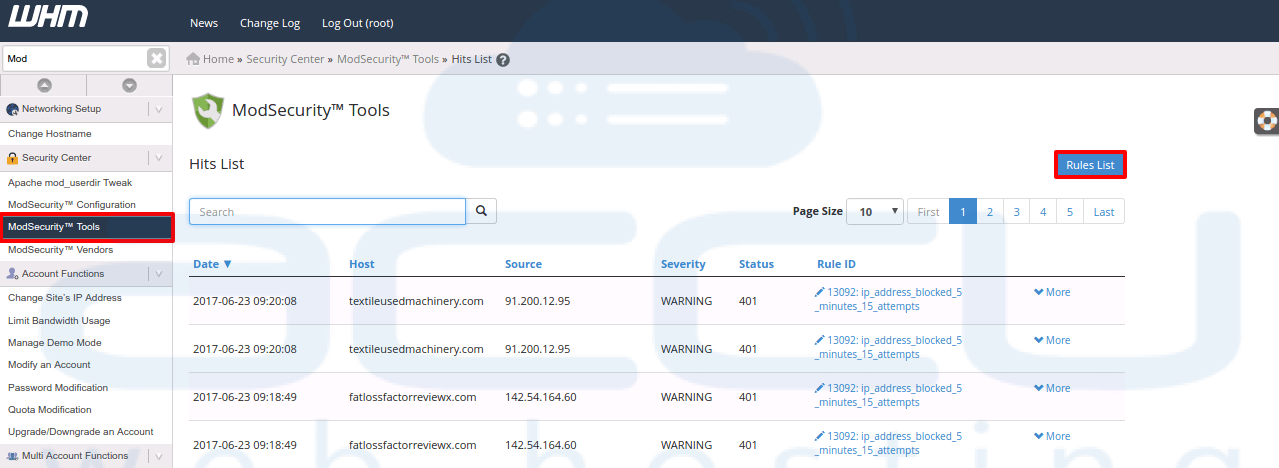
Task: Open the Page Size dropdown
Action: (875, 212)
